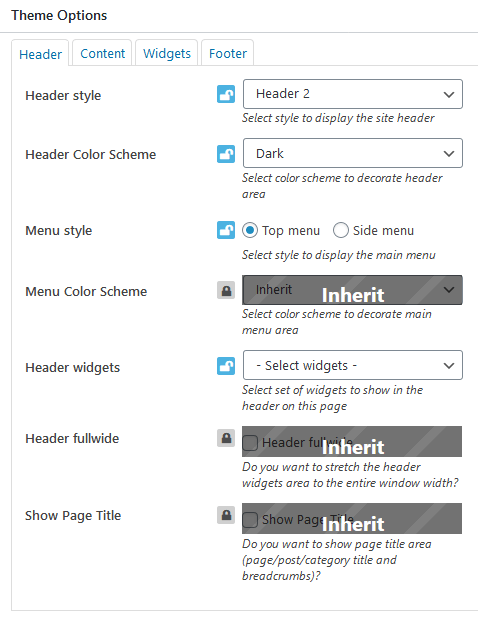Enable the Show Page Title checkbox

[250, 520]
